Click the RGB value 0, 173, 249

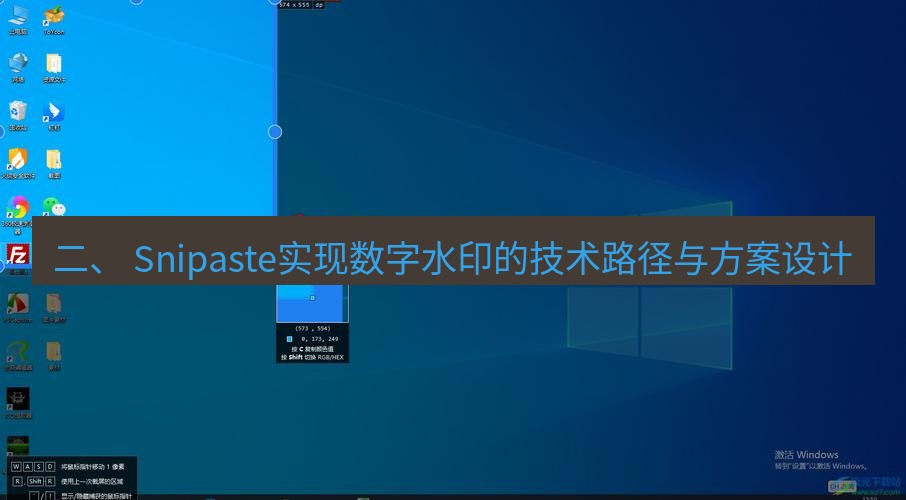pos(320,339)
